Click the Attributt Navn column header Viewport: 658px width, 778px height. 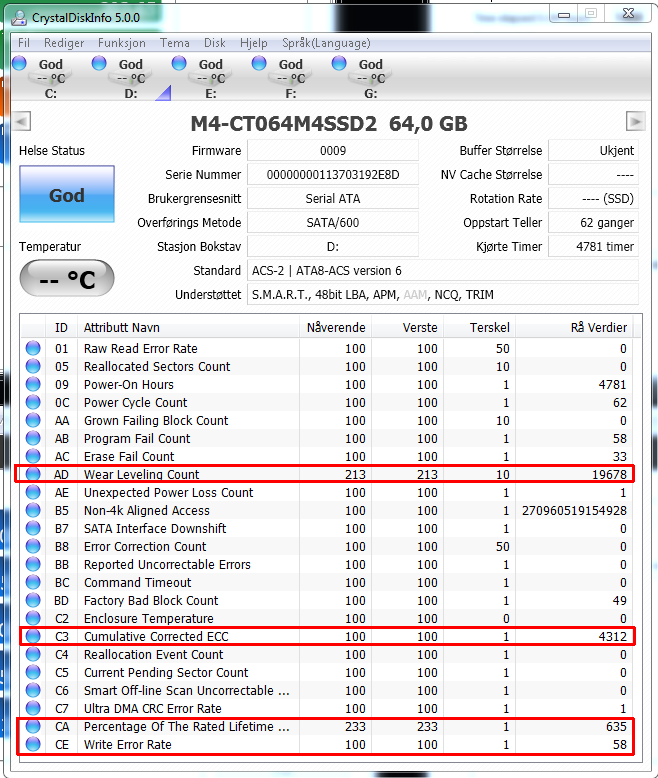pos(189,327)
